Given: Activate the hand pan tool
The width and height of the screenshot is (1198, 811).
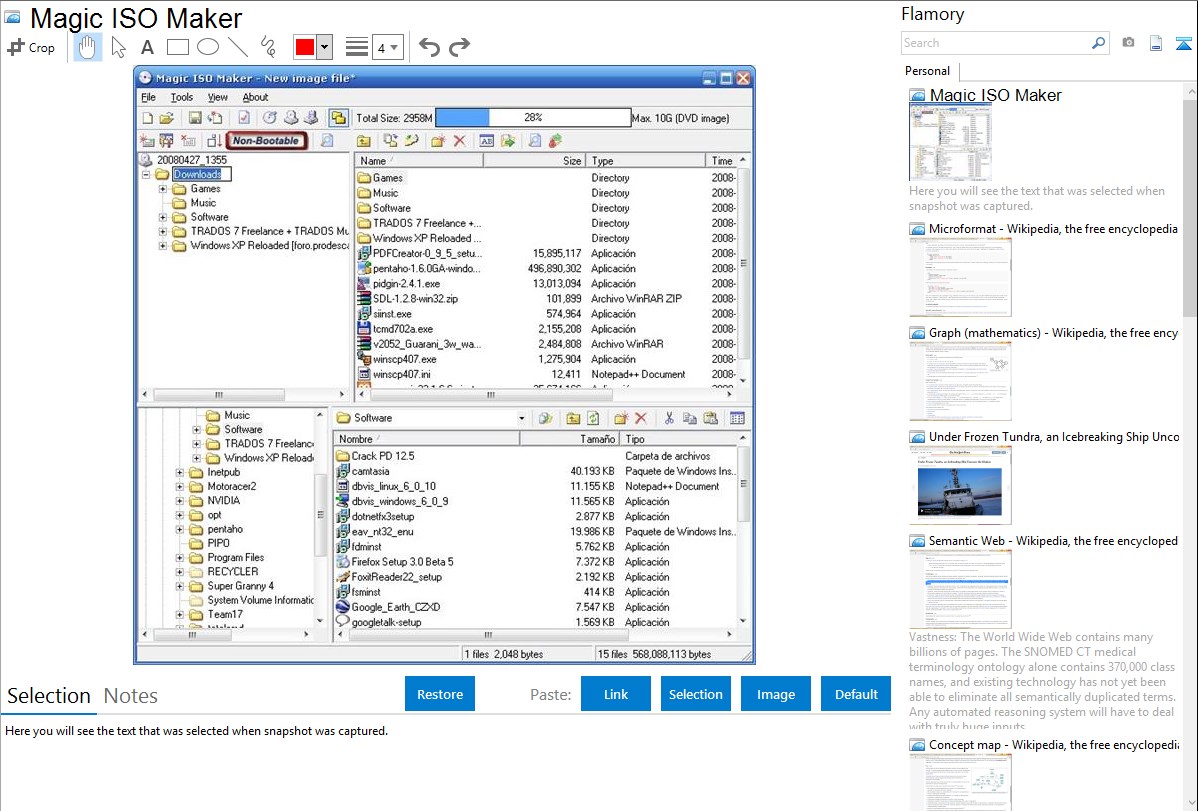Looking at the screenshot, I should coord(87,47).
